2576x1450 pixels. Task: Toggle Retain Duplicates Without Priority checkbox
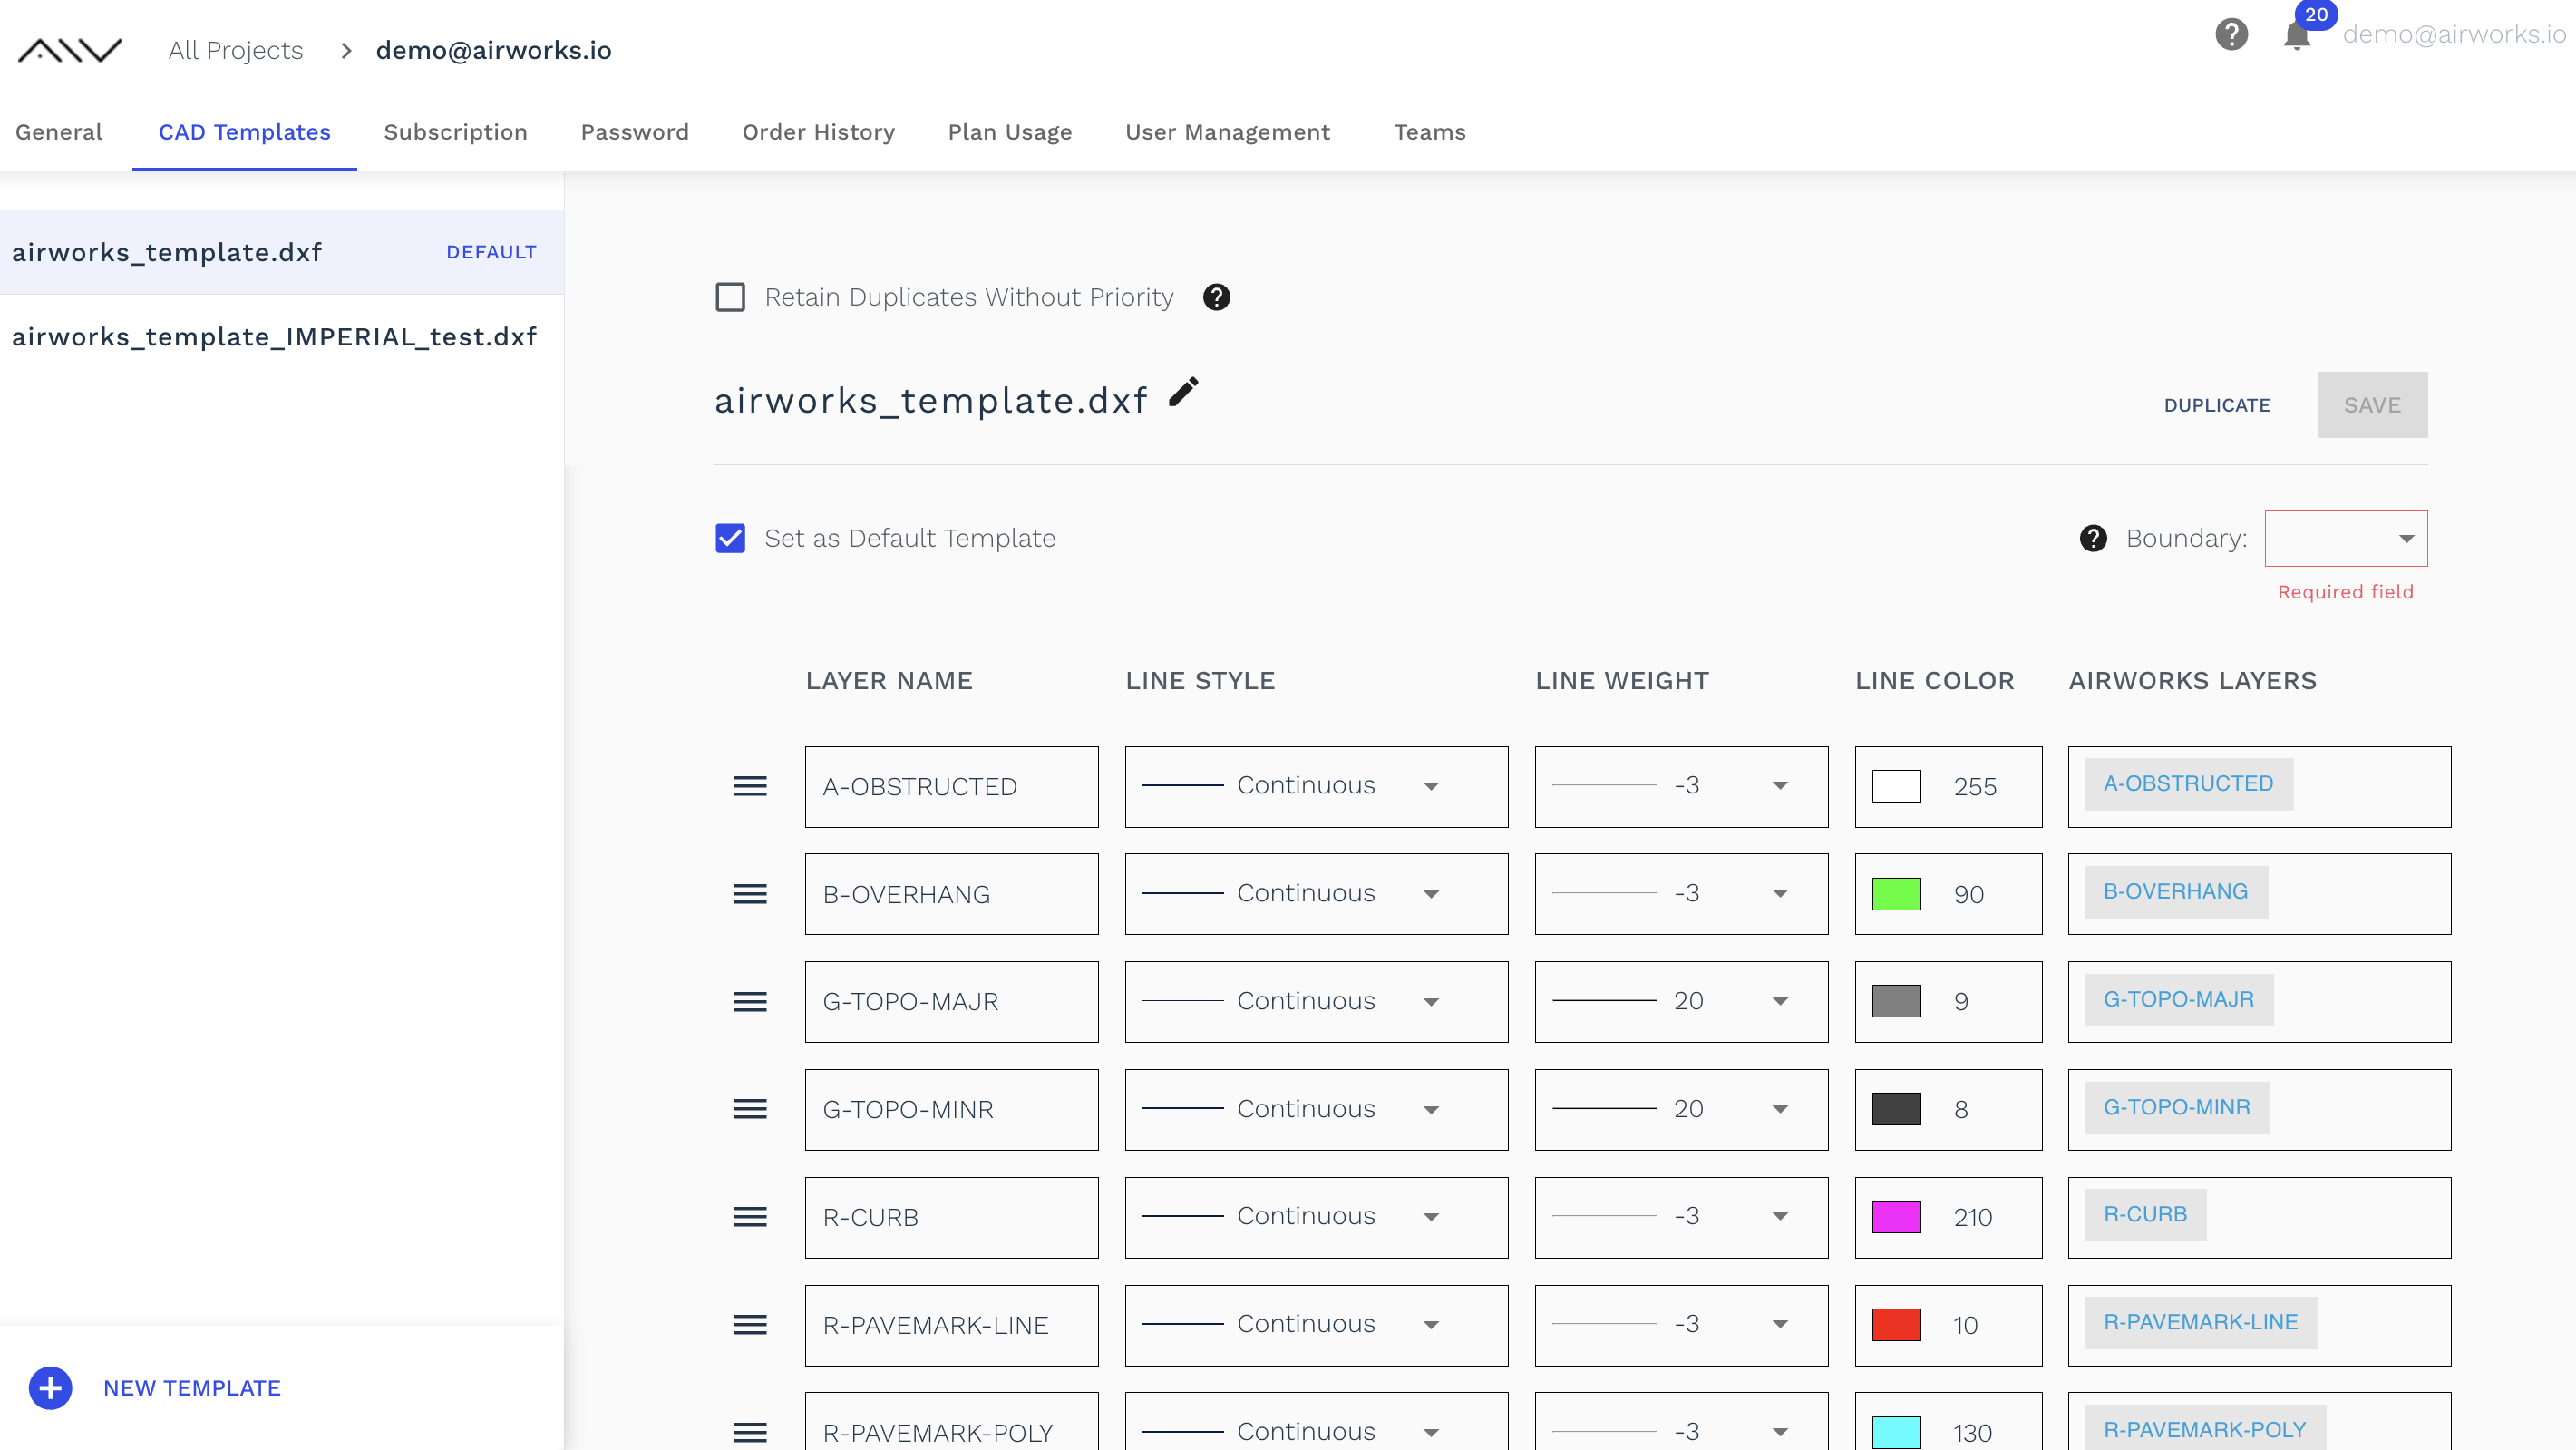[x=730, y=297]
